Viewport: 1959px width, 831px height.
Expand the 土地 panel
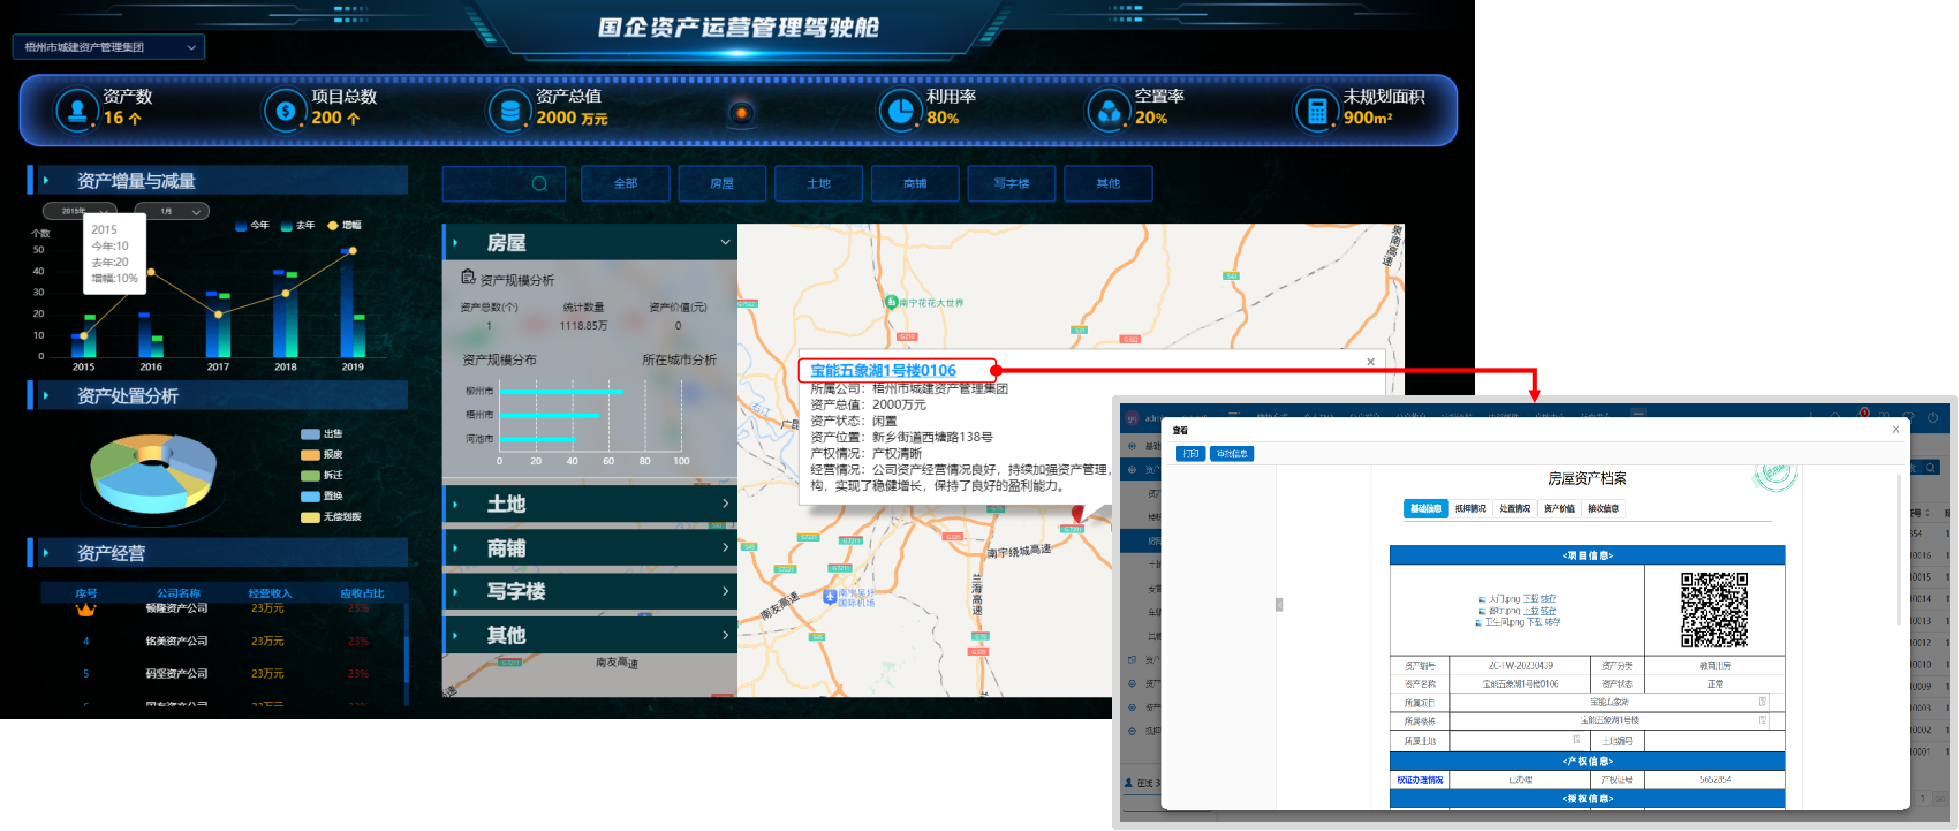click(589, 504)
